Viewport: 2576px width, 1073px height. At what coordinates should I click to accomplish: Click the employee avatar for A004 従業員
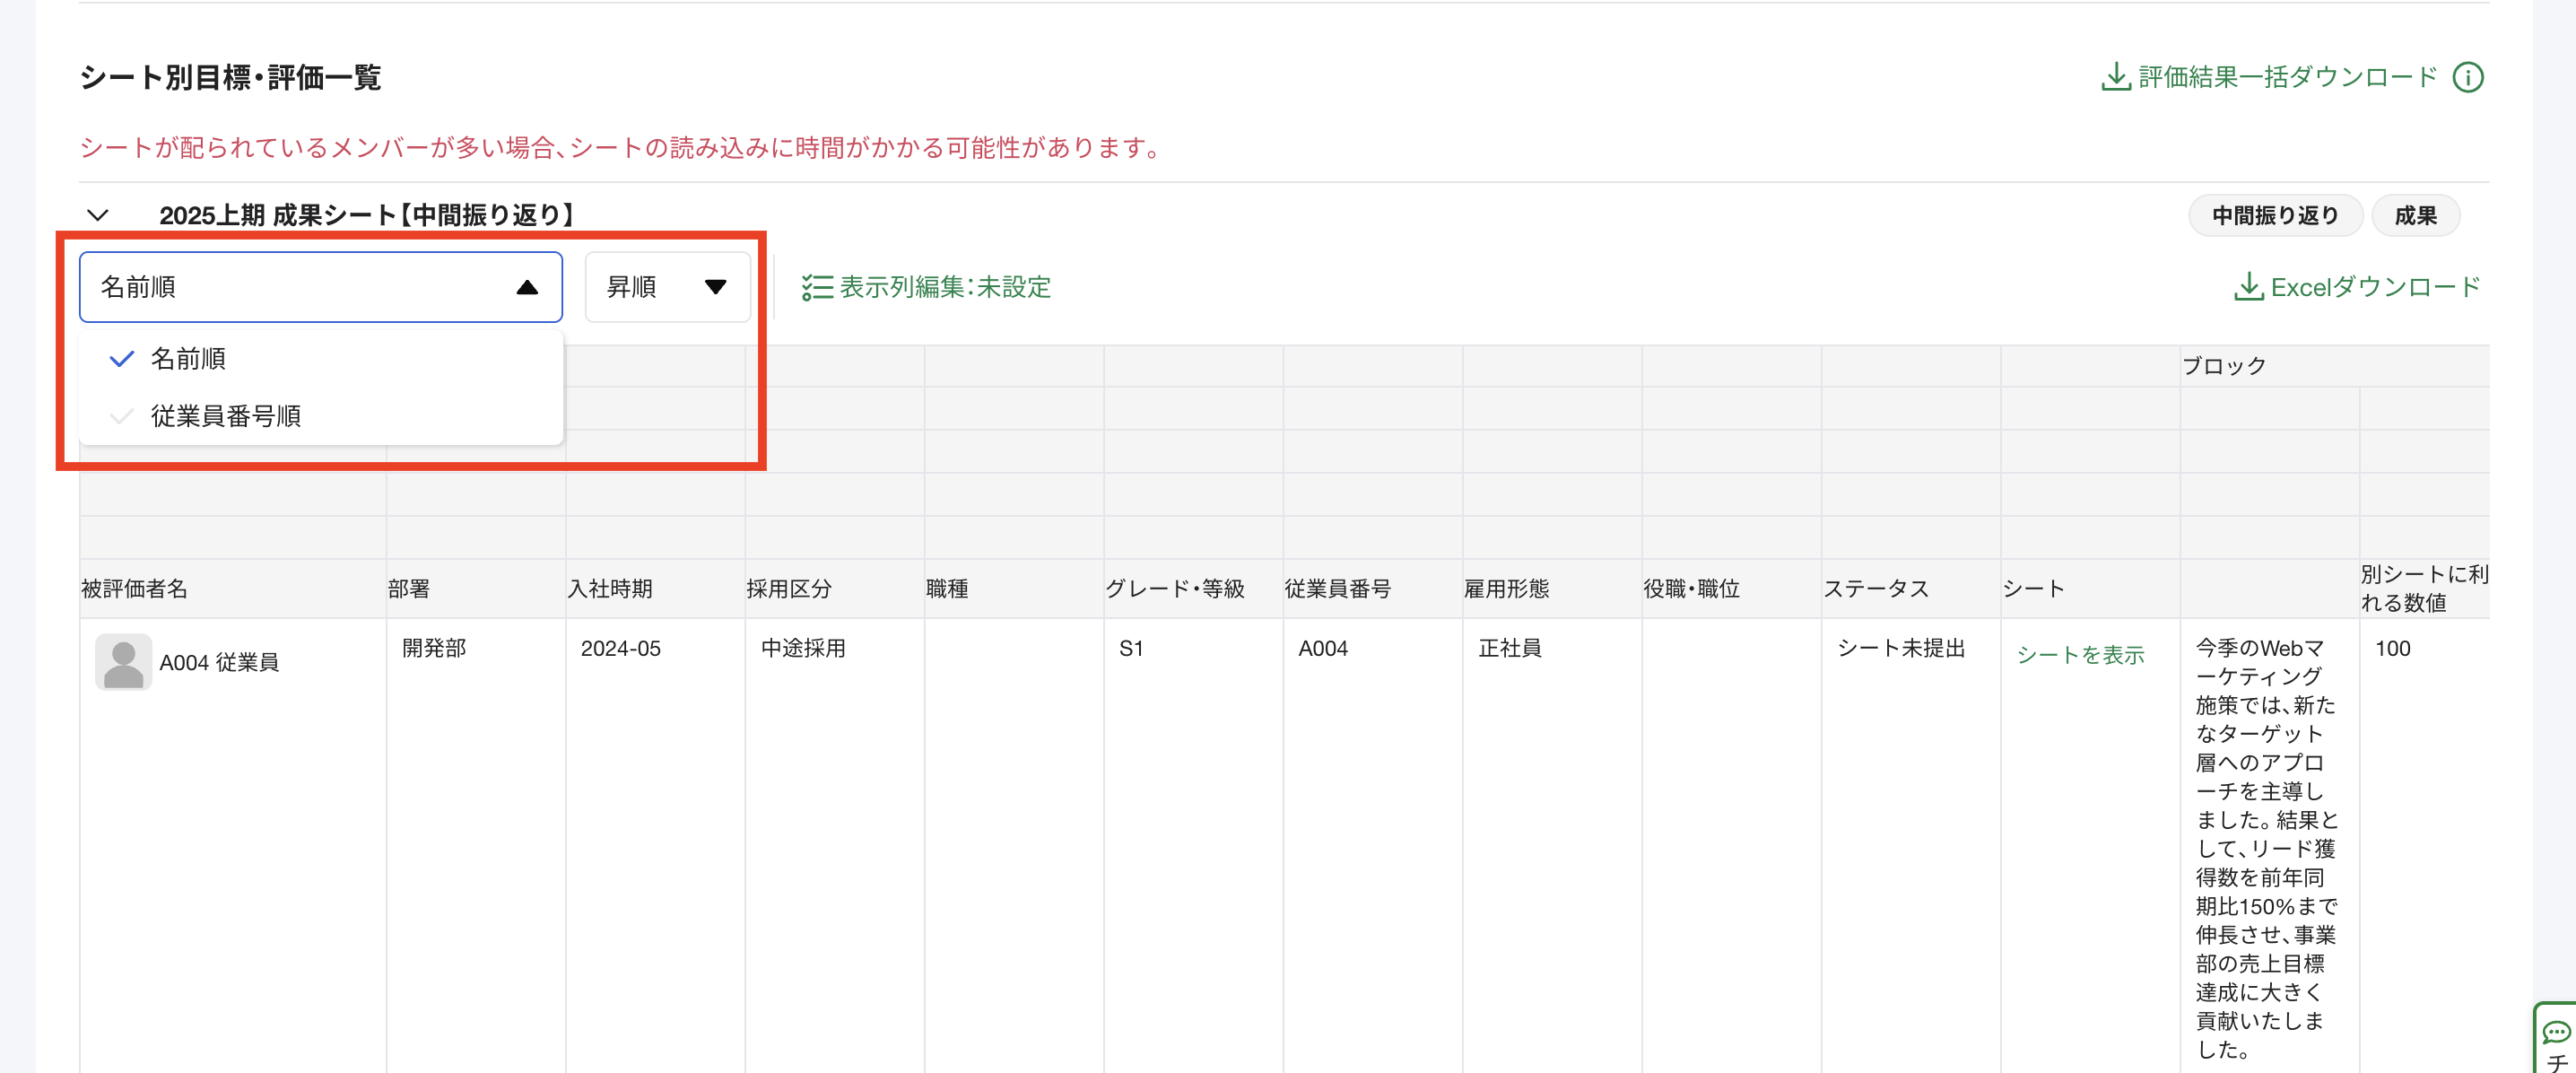(122, 661)
